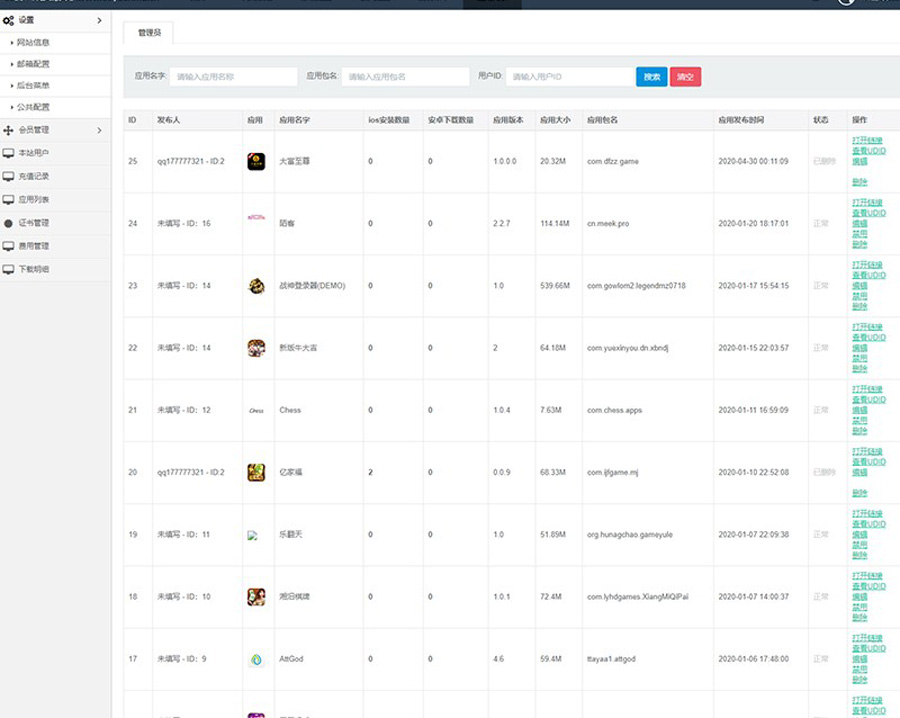Collapse the 设置 section using its chevron
Image resolution: width=900 pixels, height=718 pixels.
99,20
